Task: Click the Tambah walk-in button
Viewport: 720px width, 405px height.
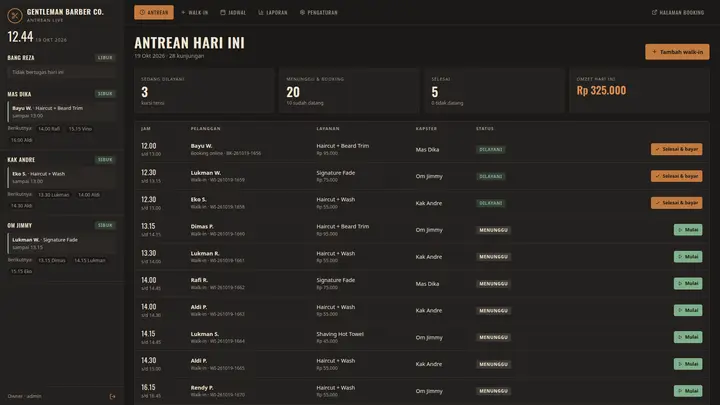Action: coord(677,52)
